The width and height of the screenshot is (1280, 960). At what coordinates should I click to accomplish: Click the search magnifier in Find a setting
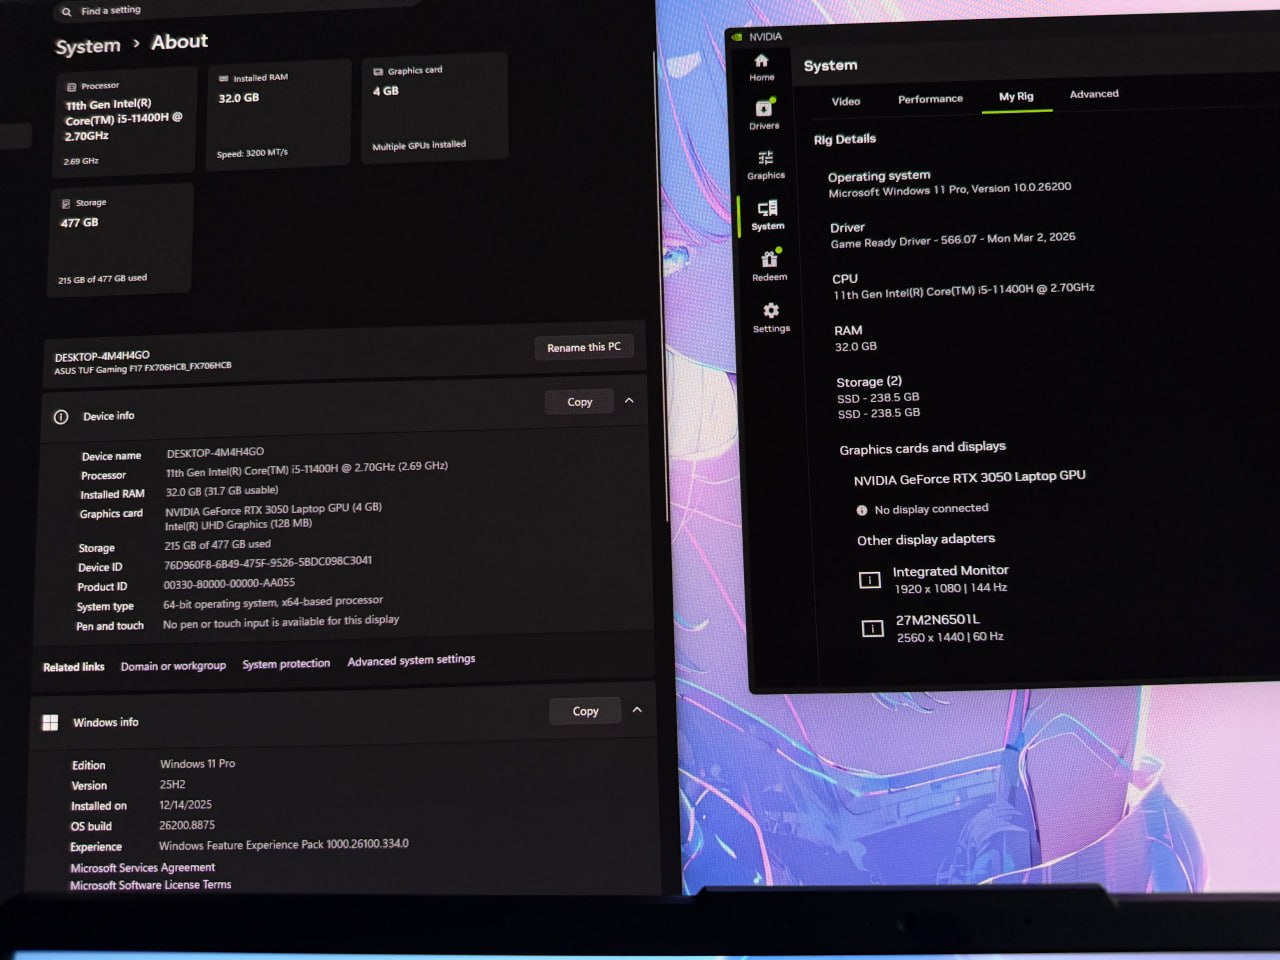pyautogui.click(x=67, y=12)
